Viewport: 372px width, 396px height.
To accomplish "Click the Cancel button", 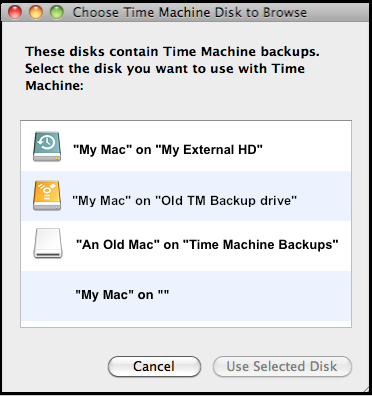I will pos(154,366).
